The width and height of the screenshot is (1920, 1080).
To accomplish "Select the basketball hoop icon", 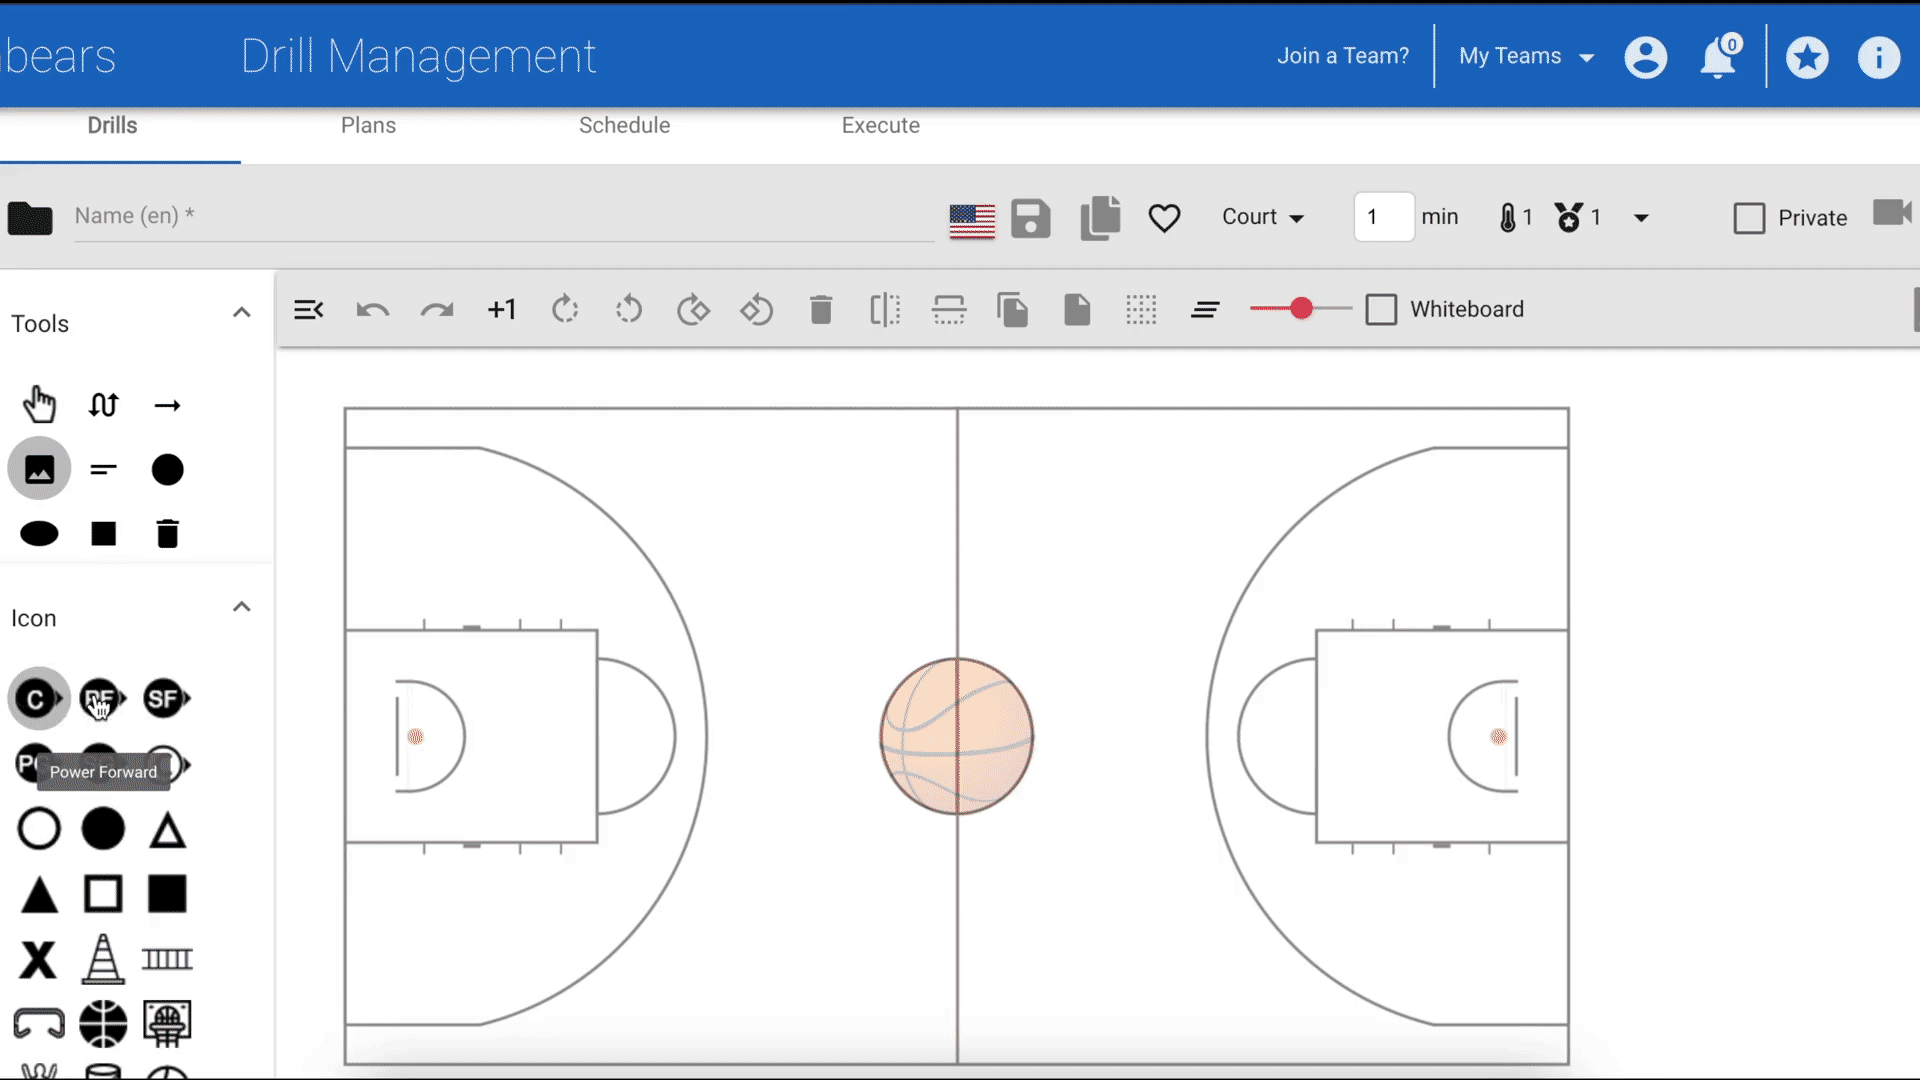I will [x=166, y=1023].
